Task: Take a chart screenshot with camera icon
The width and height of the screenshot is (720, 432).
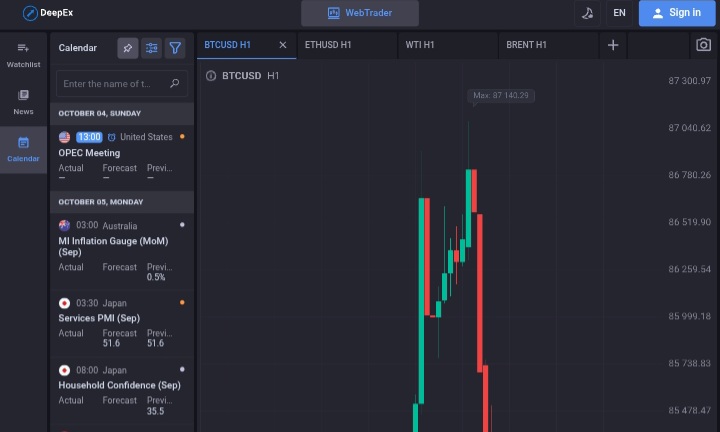Action: click(703, 45)
